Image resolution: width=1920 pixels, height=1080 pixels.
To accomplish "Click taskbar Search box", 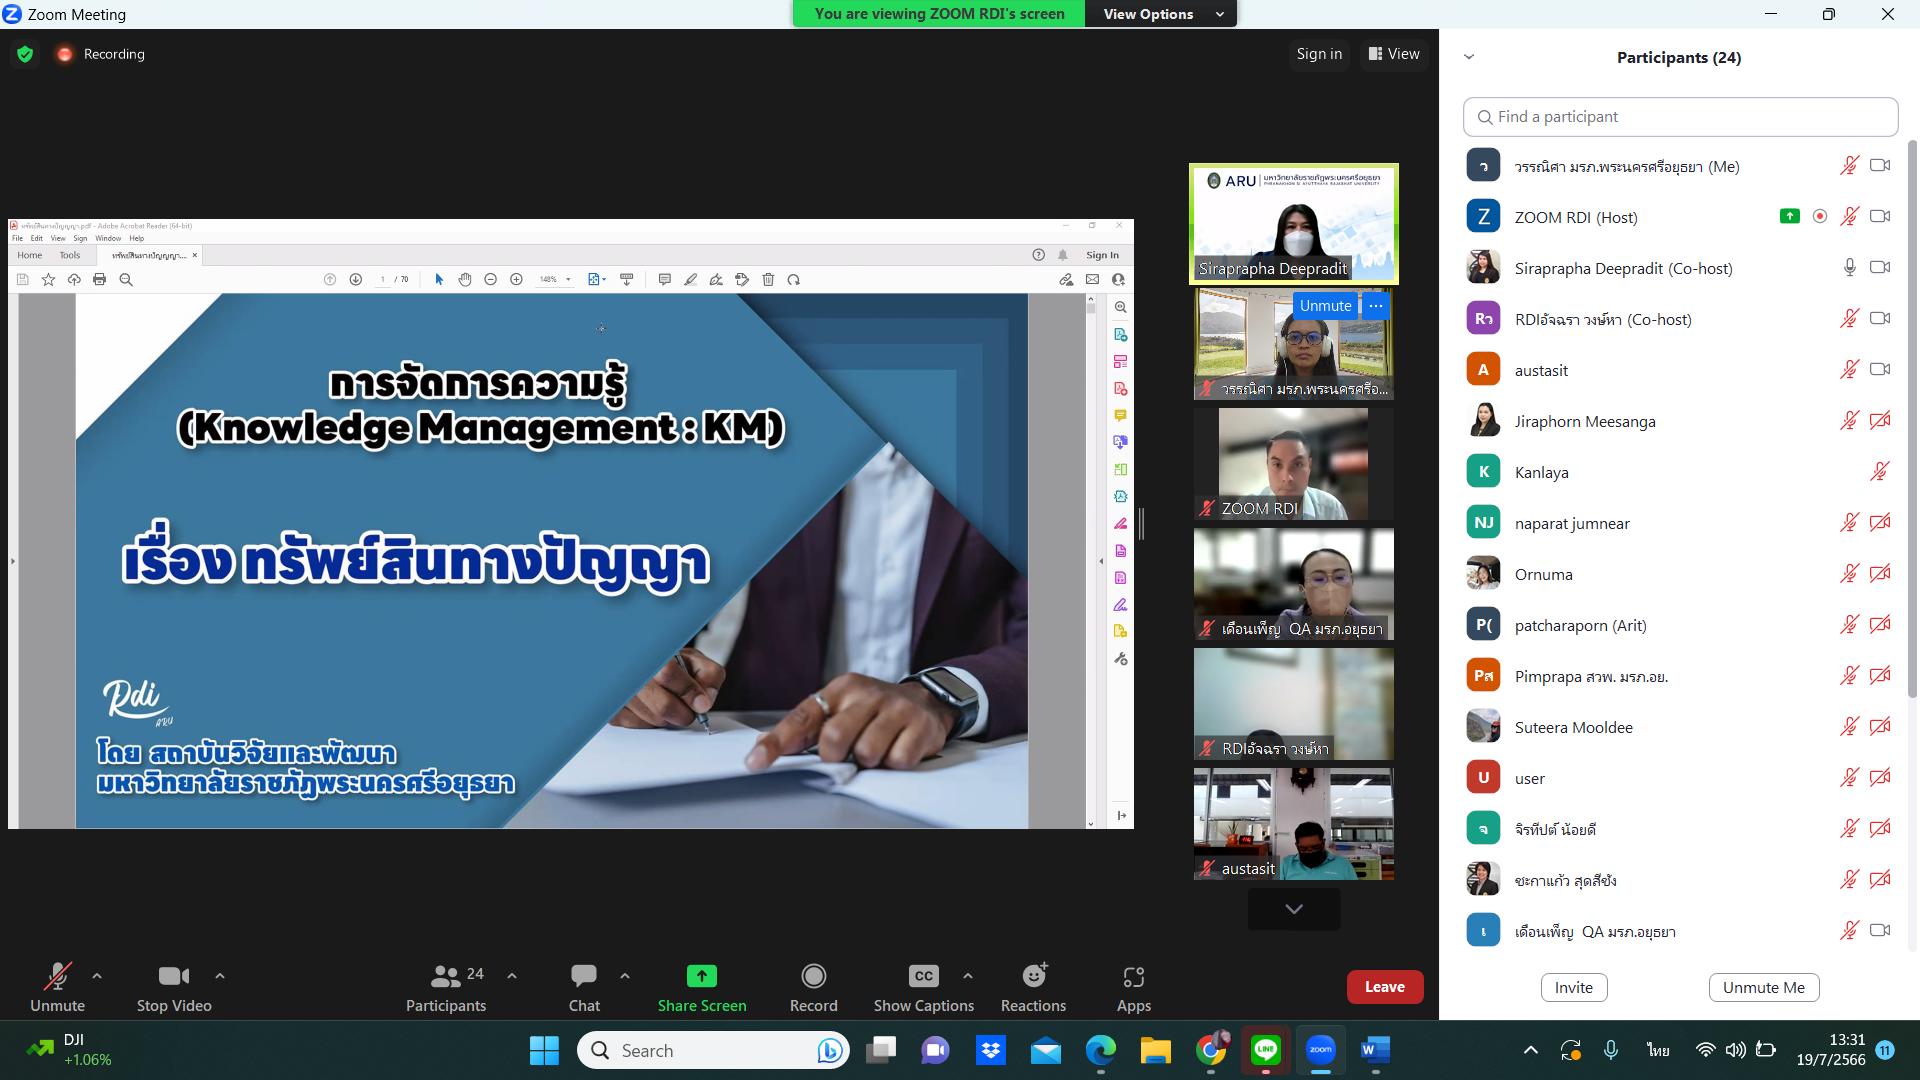I will 713,1051.
